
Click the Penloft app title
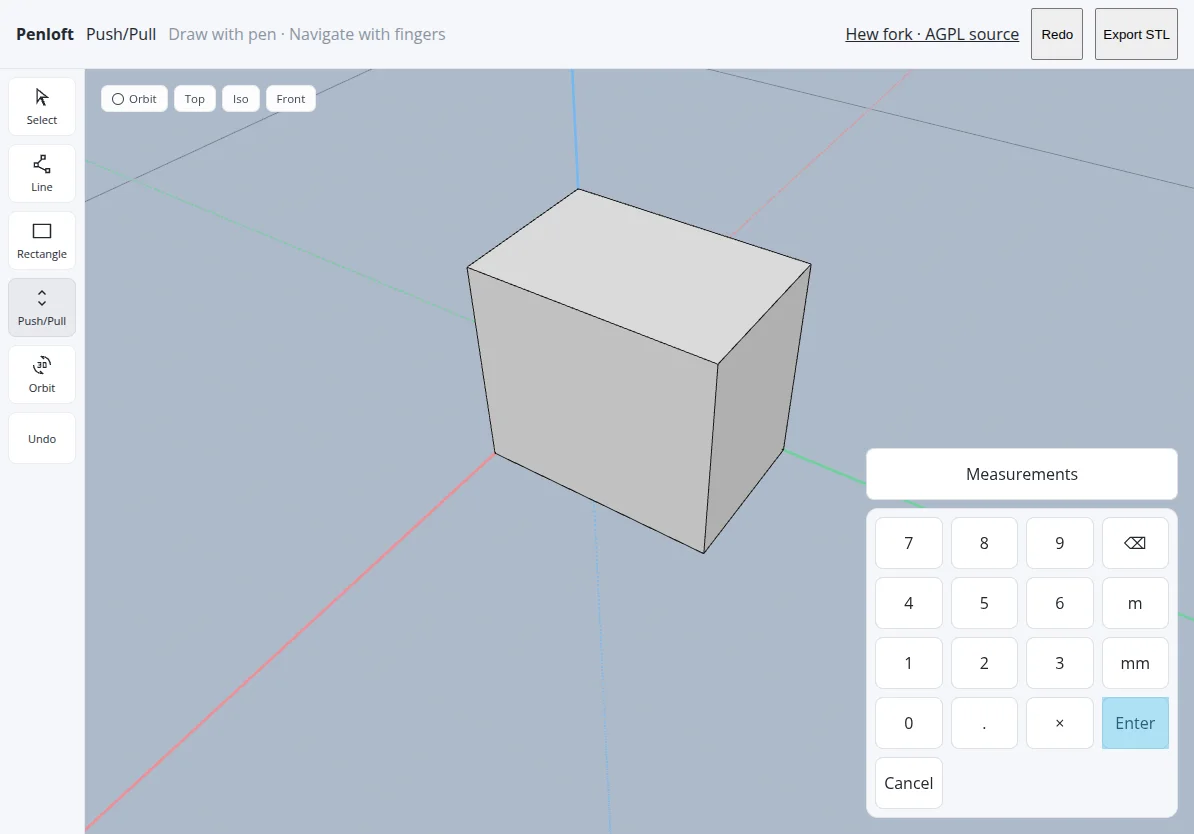[x=45, y=34]
